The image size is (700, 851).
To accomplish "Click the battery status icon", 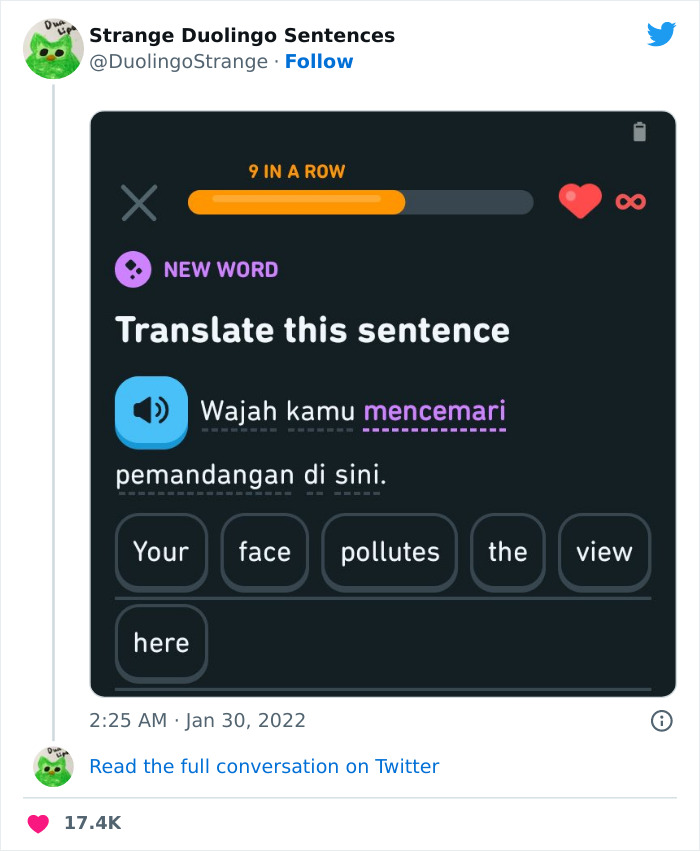I will [x=640, y=129].
